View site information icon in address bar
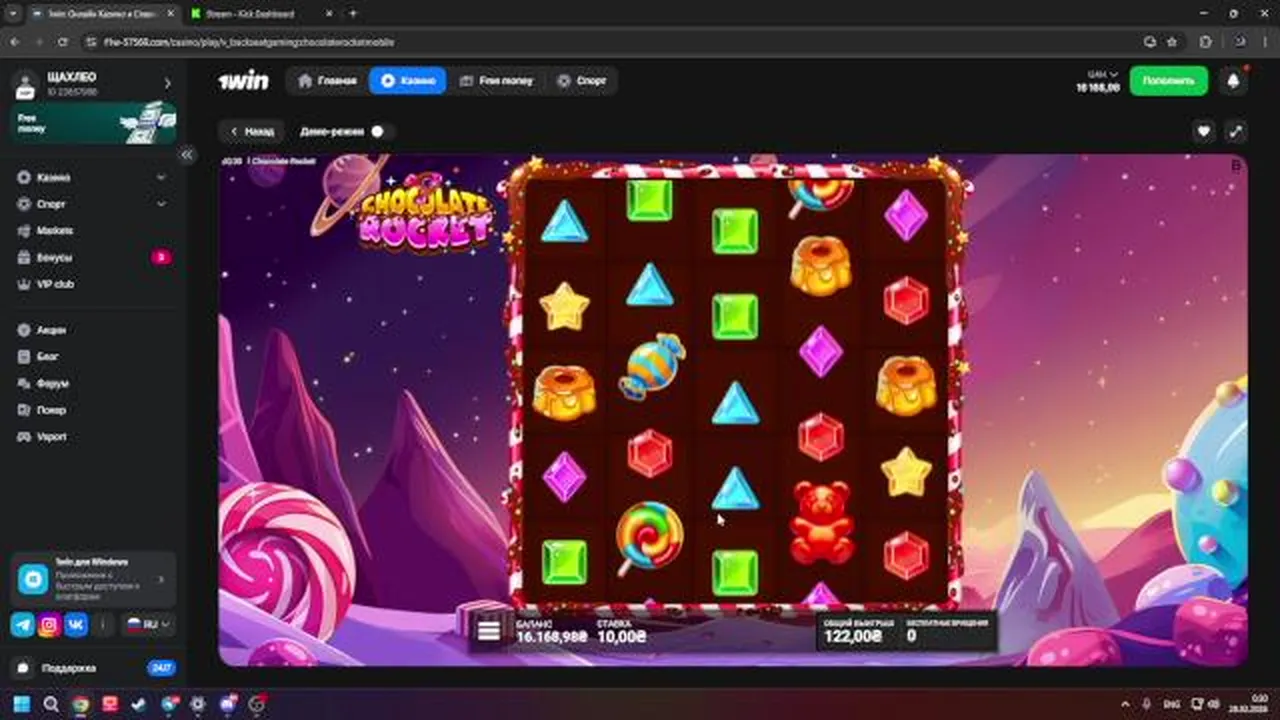The height and width of the screenshot is (720, 1280). [91, 42]
